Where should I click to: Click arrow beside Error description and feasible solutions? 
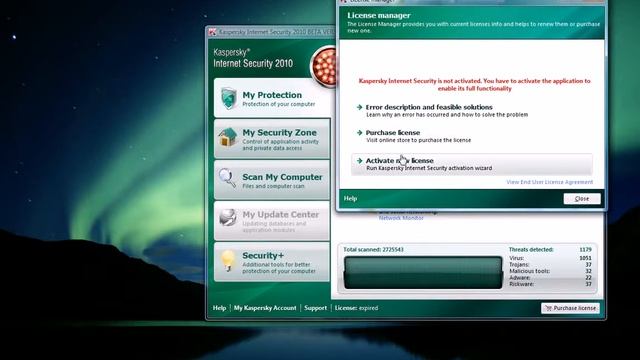359,107
